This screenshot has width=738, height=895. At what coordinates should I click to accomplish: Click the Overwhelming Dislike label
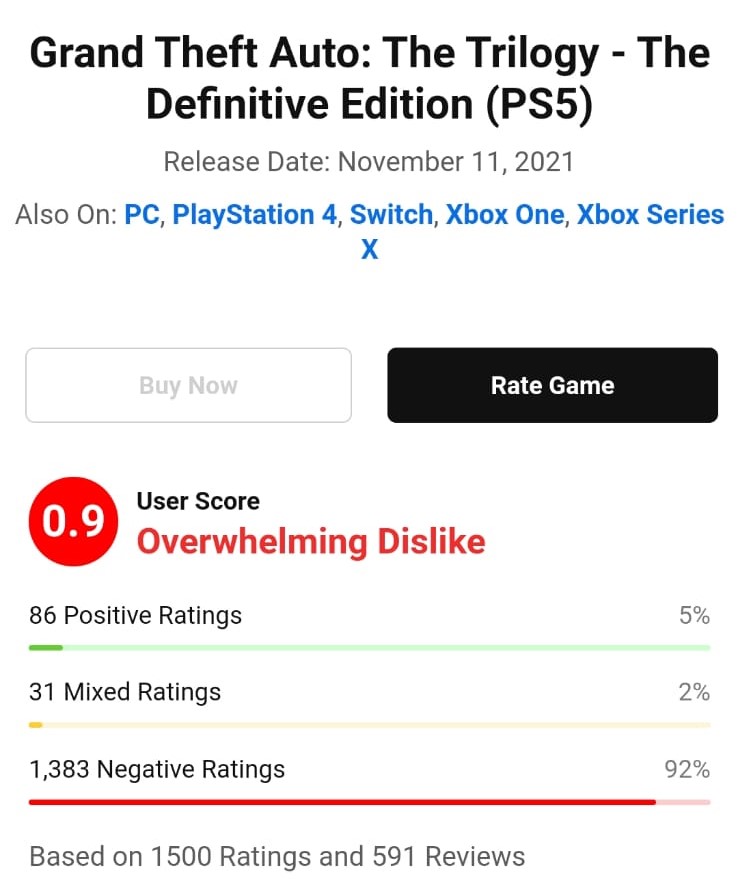[x=311, y=542]
